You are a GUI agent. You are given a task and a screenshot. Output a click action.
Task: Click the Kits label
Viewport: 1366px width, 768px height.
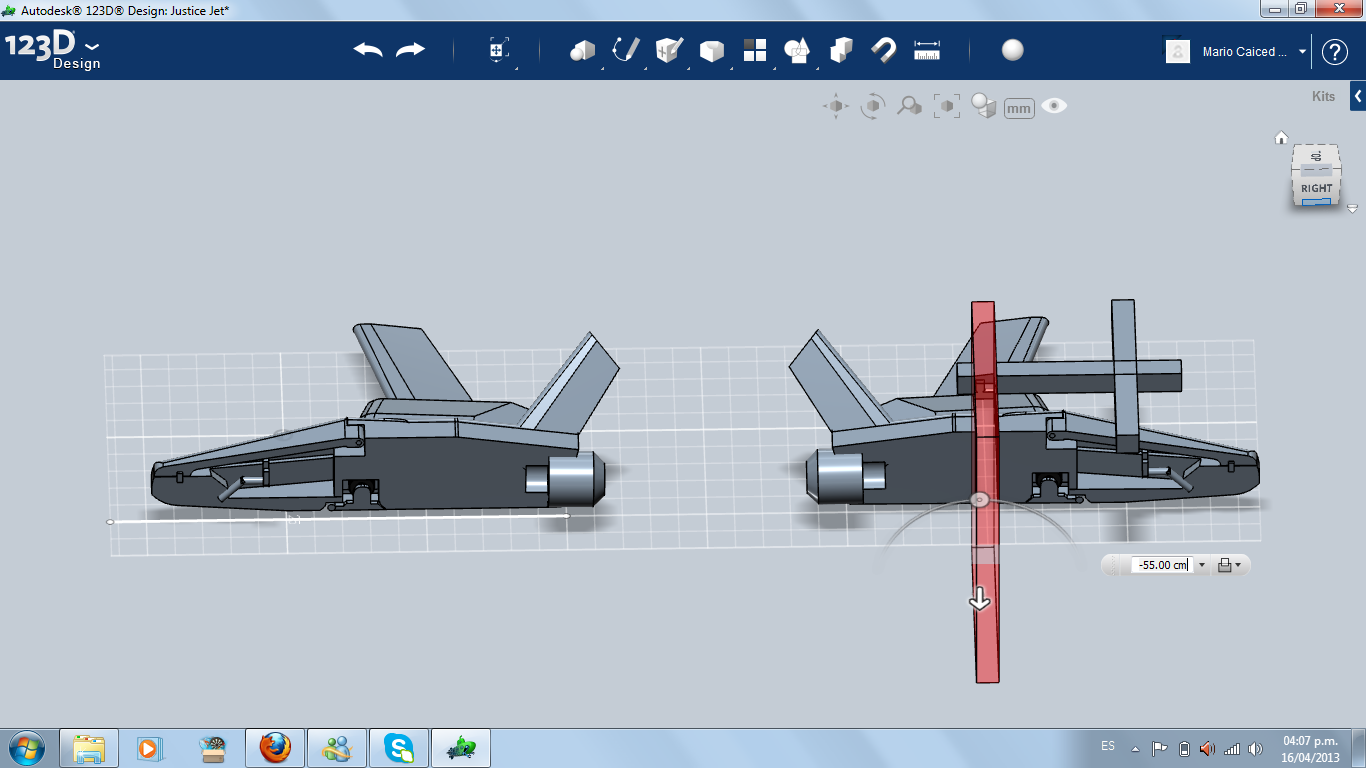pyautogui.click(x=1323, y=97)
